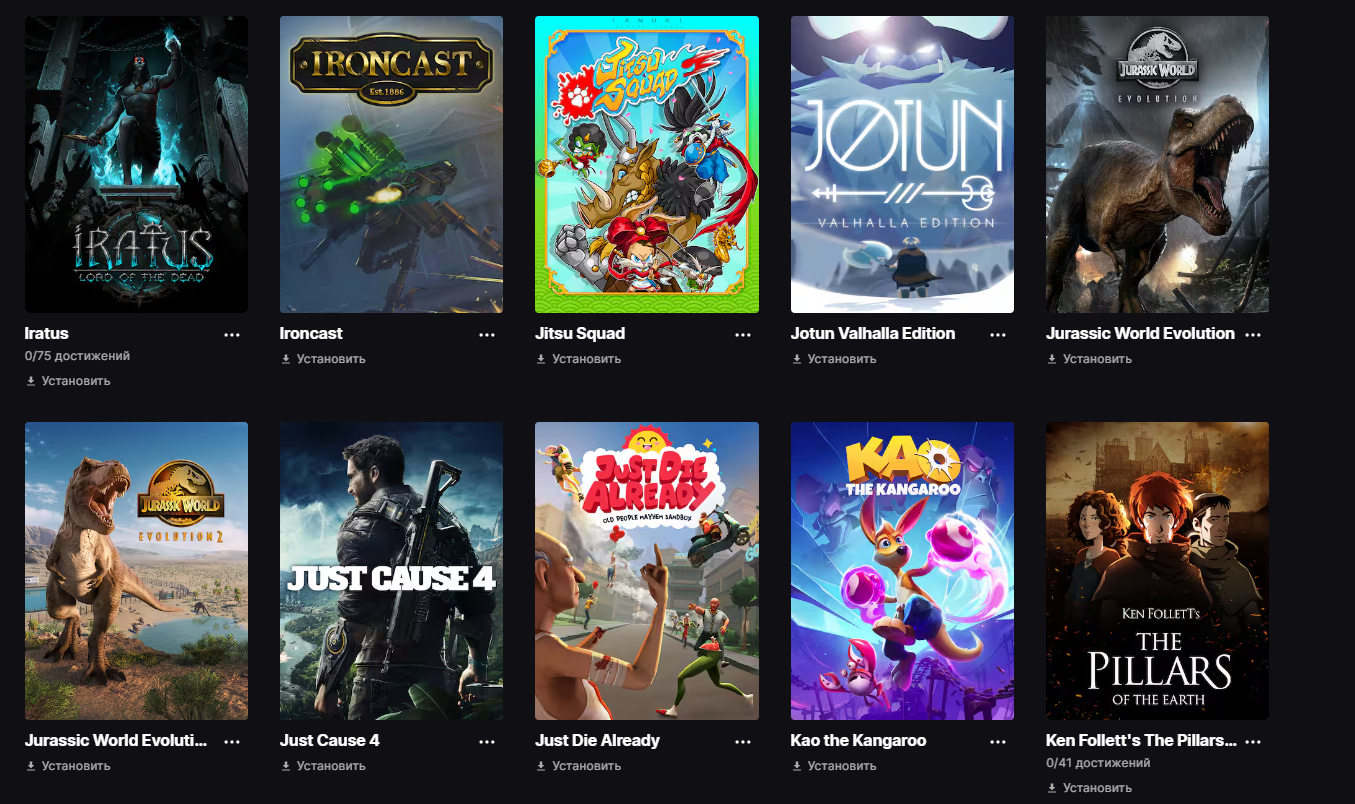1355x804 pixels.
Task: Click the download icon under Jitsu Squad
Action: point(541,359)
